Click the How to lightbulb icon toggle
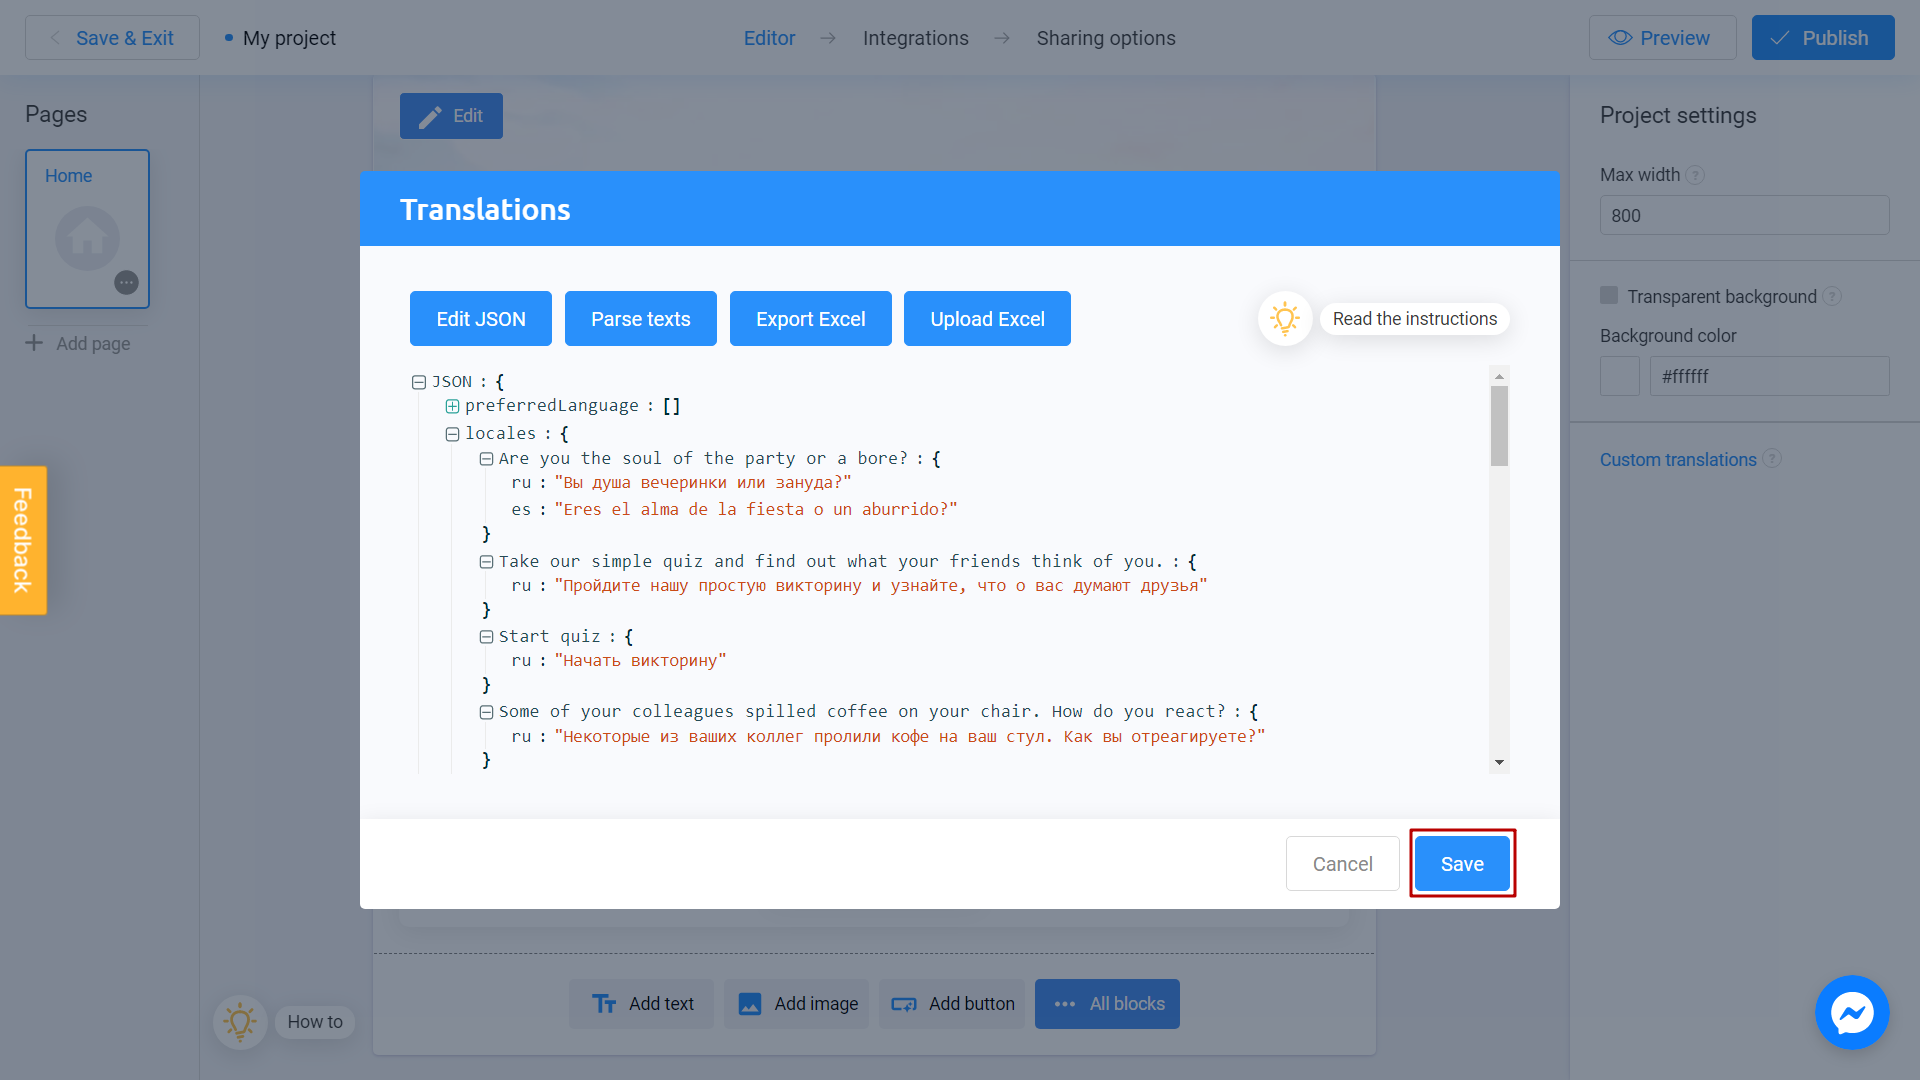Viewport: 1920px width, 1080px height. [x=240, y=1021]
